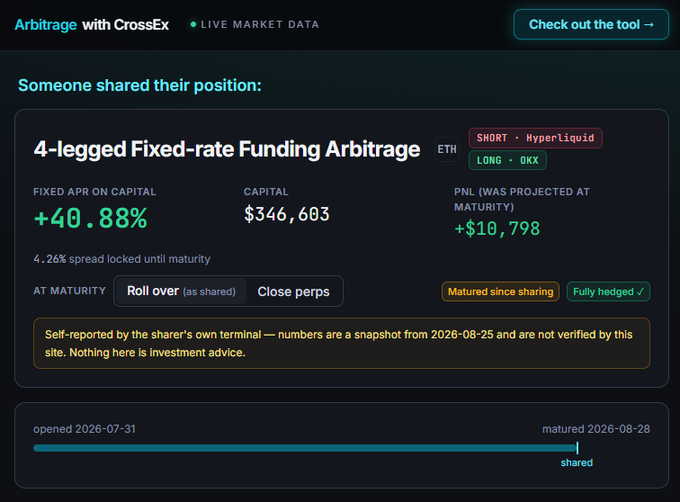Click the 'matured 2026-08-28' date

click(596, 429)
